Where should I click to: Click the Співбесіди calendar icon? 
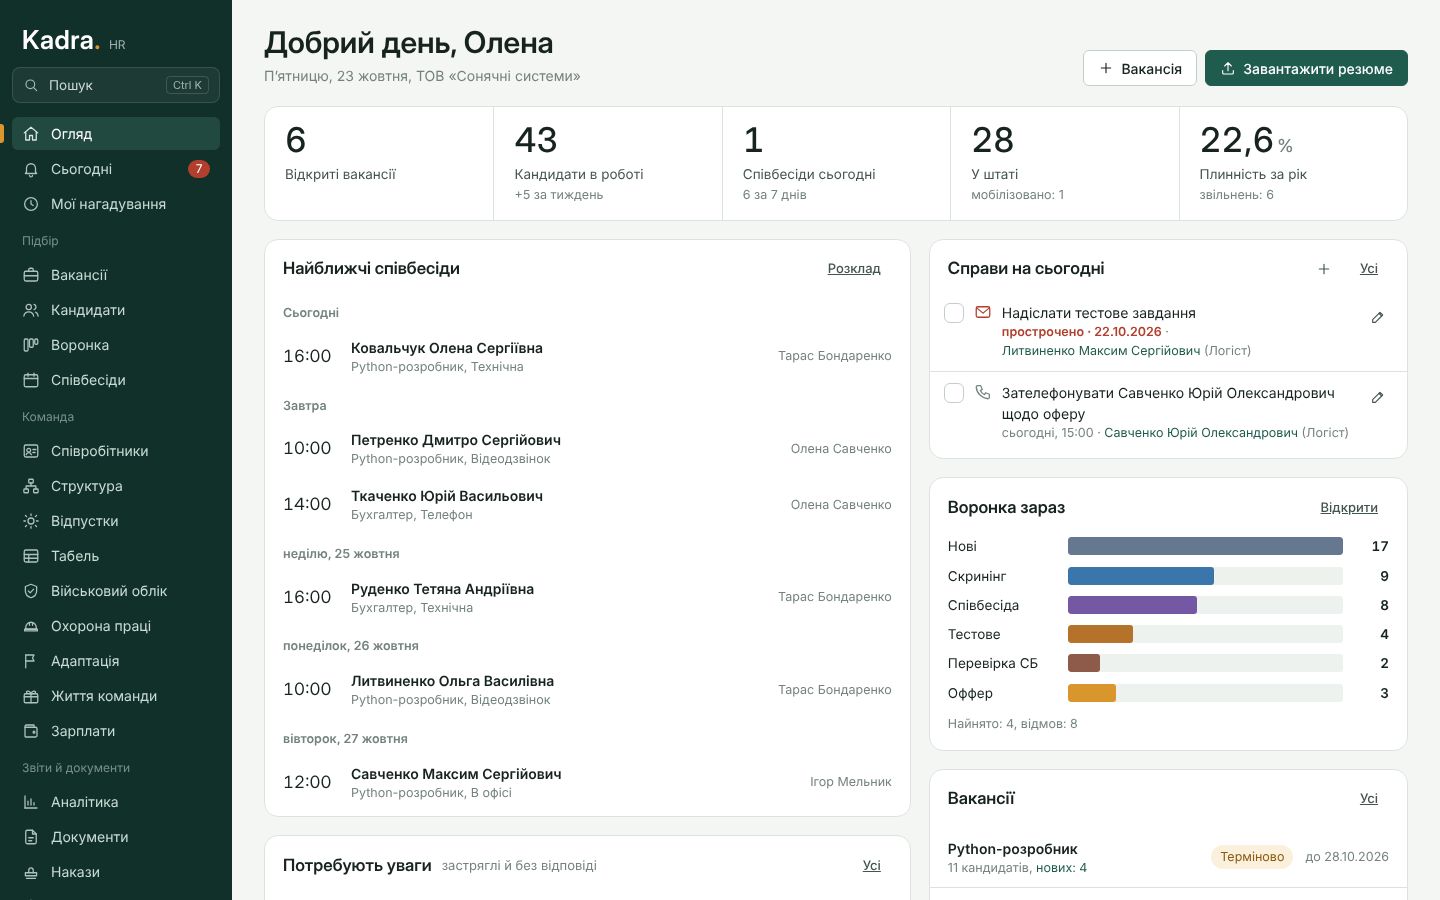(x=31, y=380)
